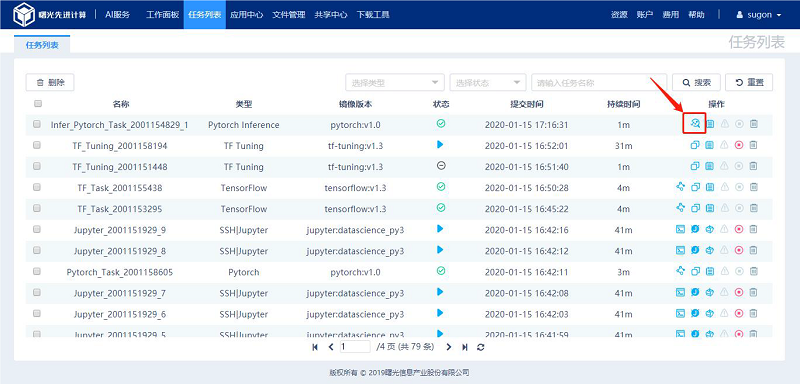Open the 选择状态 status dropdown
Screen dimensions: 800x384
click(x=488, y=83)
